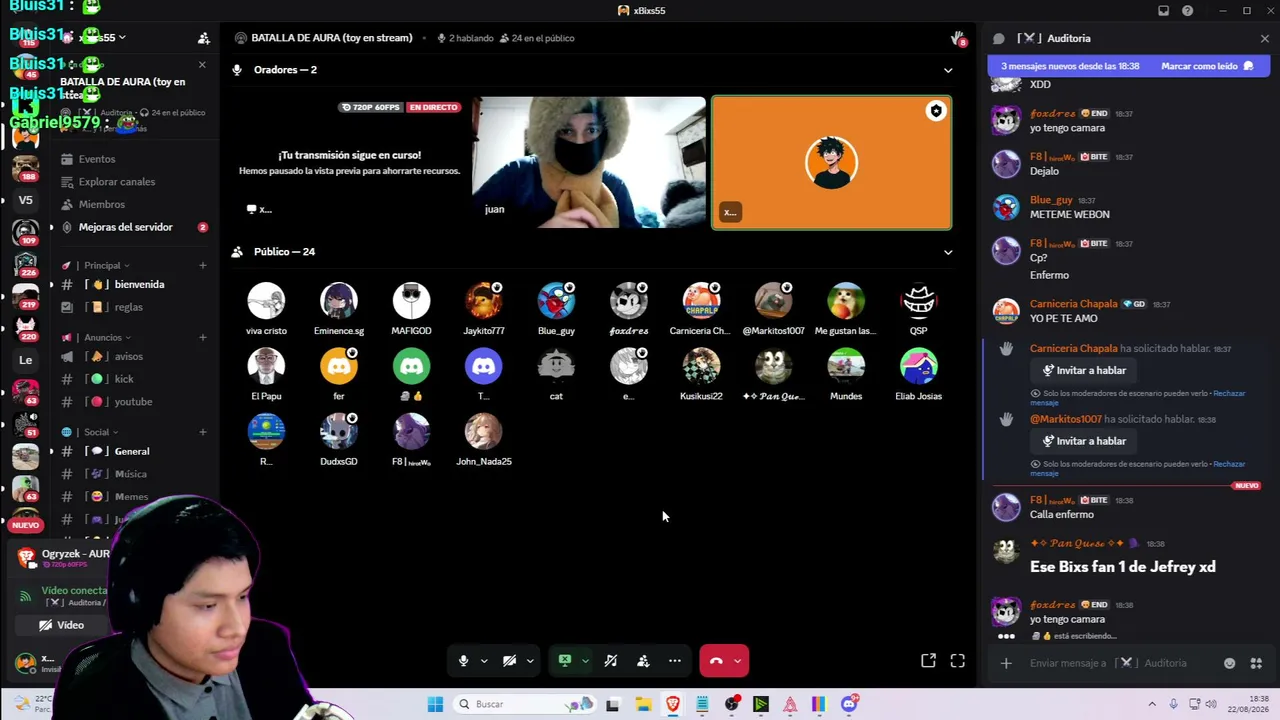Click the move to audience icon
Image resolution: width=1280 pixels, height=720 pixels.
(x=643, y=661)
